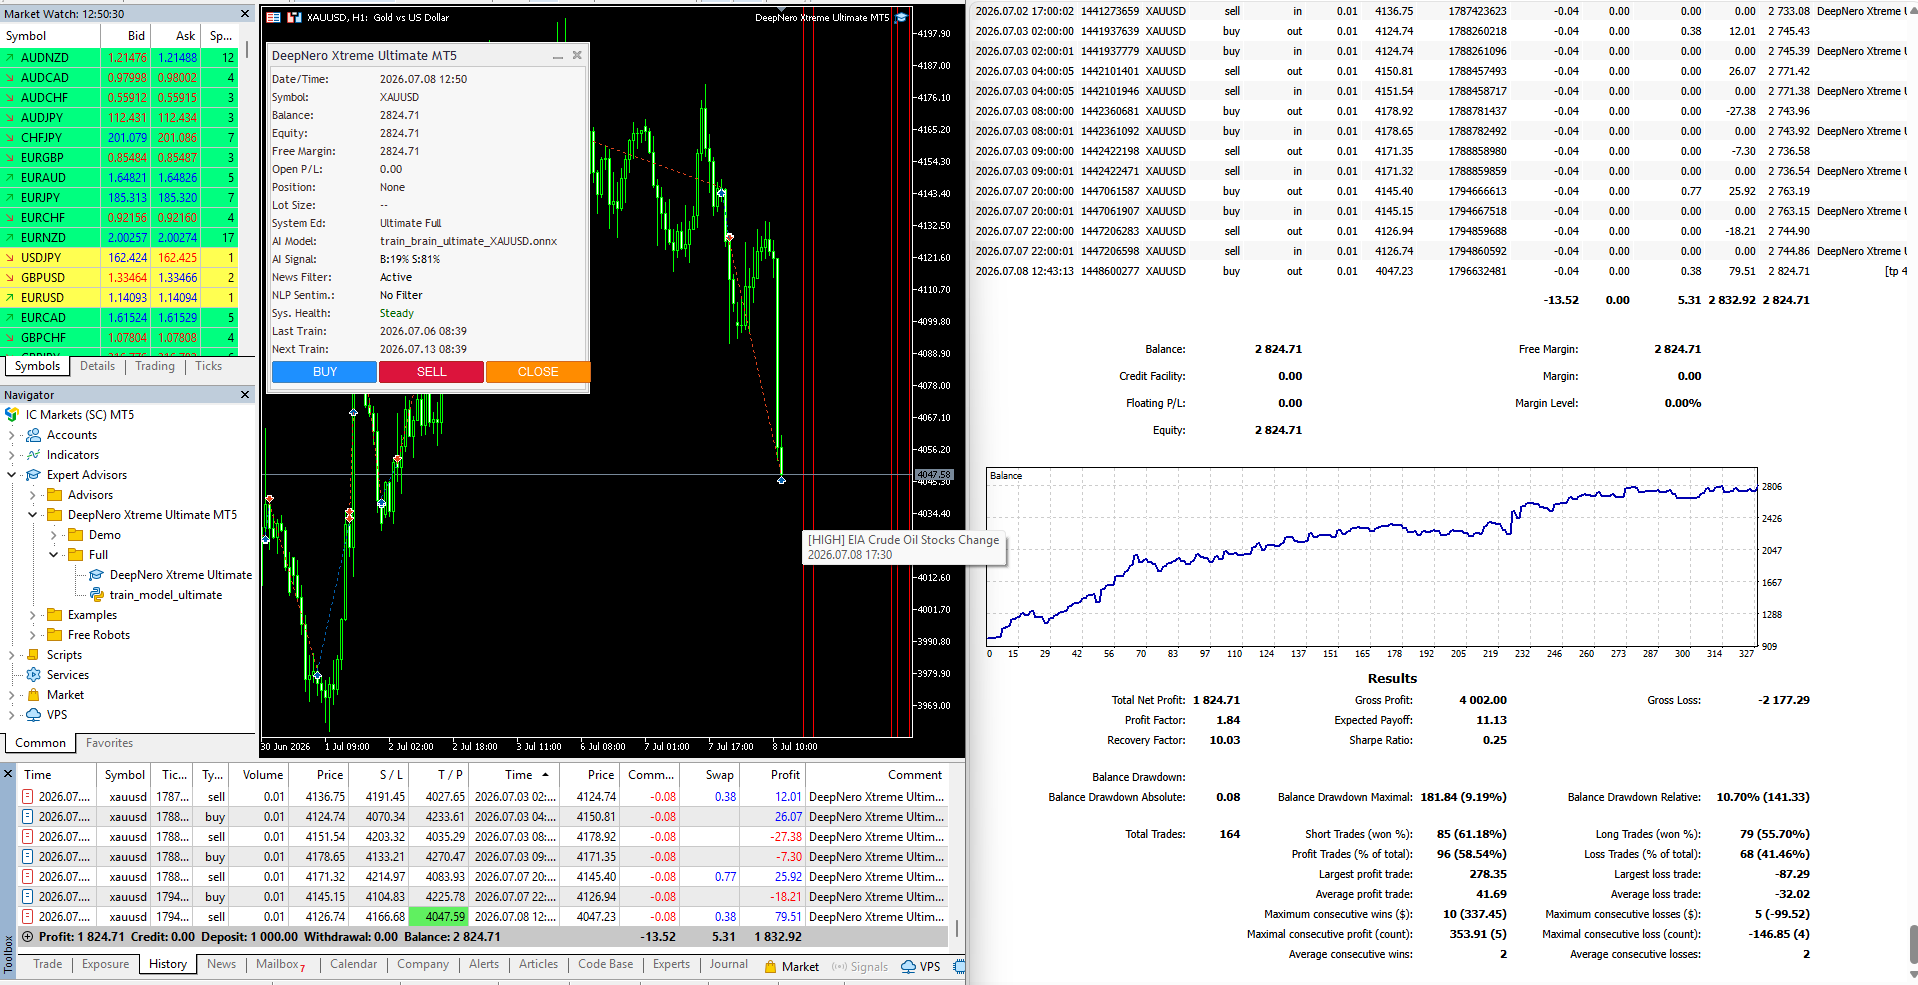Sort history by the second Time column header
1918x985 pixels.
(x=515, y=774)
